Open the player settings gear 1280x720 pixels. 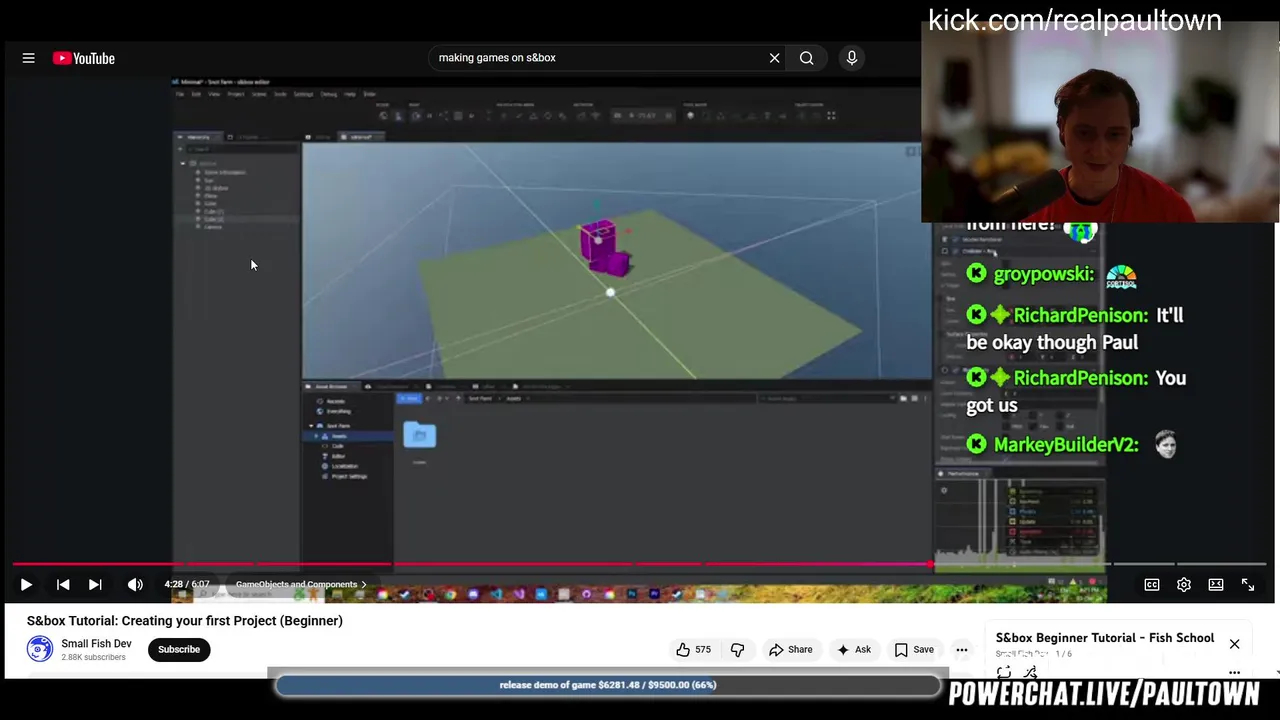(1184, 584)
